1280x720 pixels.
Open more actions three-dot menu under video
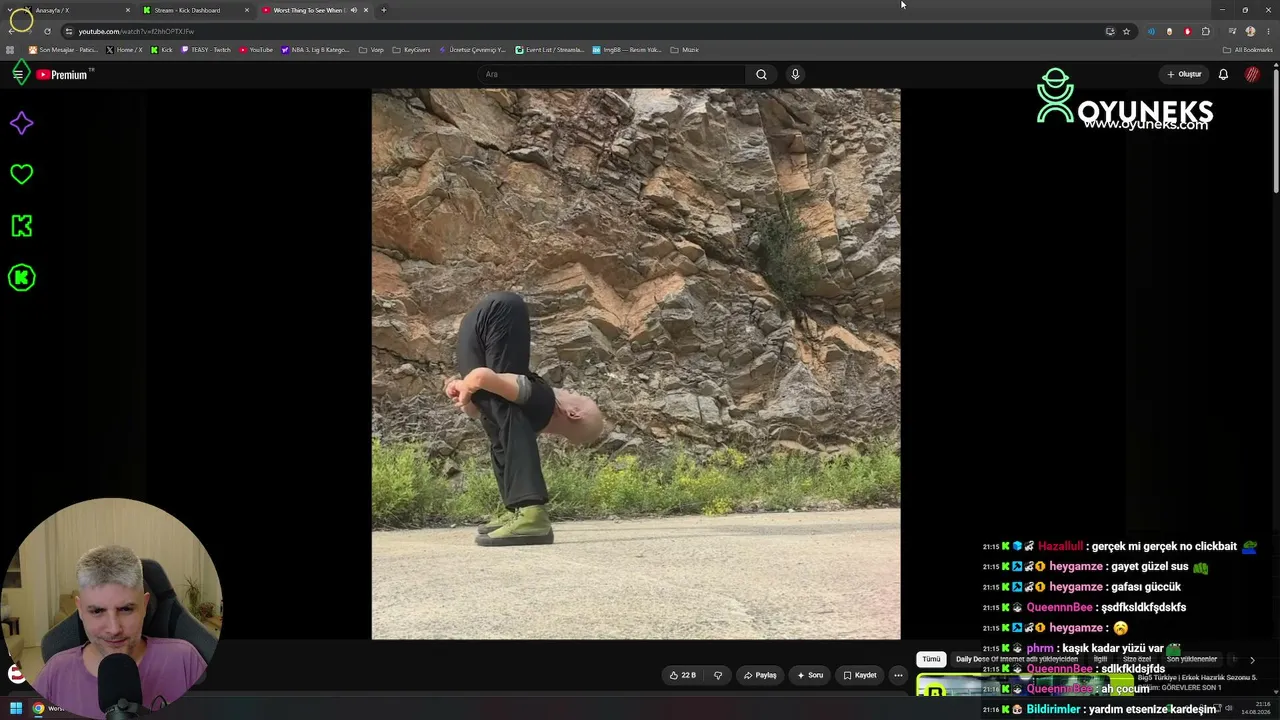tap(898, 675)
